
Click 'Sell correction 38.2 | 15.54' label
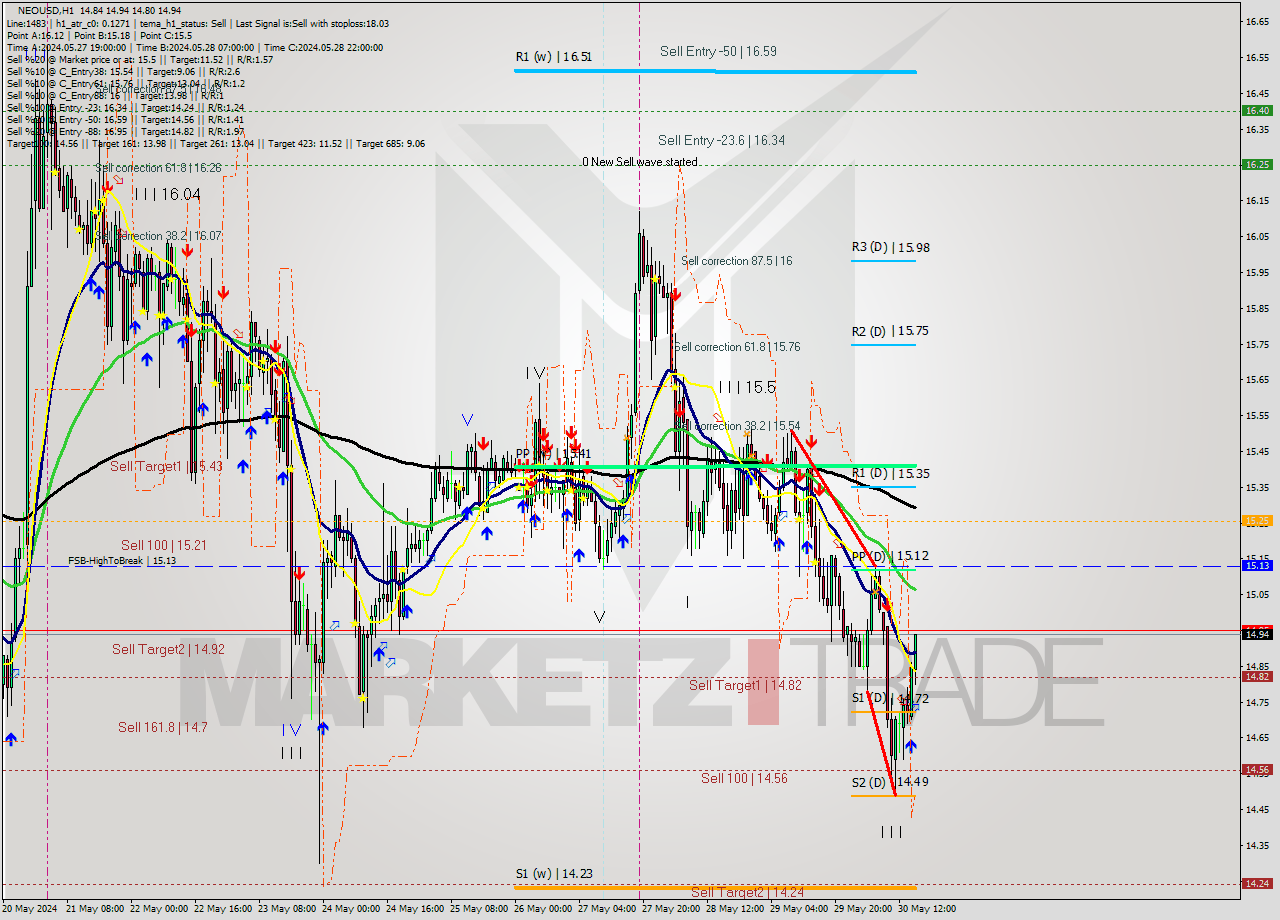click(x=737, y=426)
